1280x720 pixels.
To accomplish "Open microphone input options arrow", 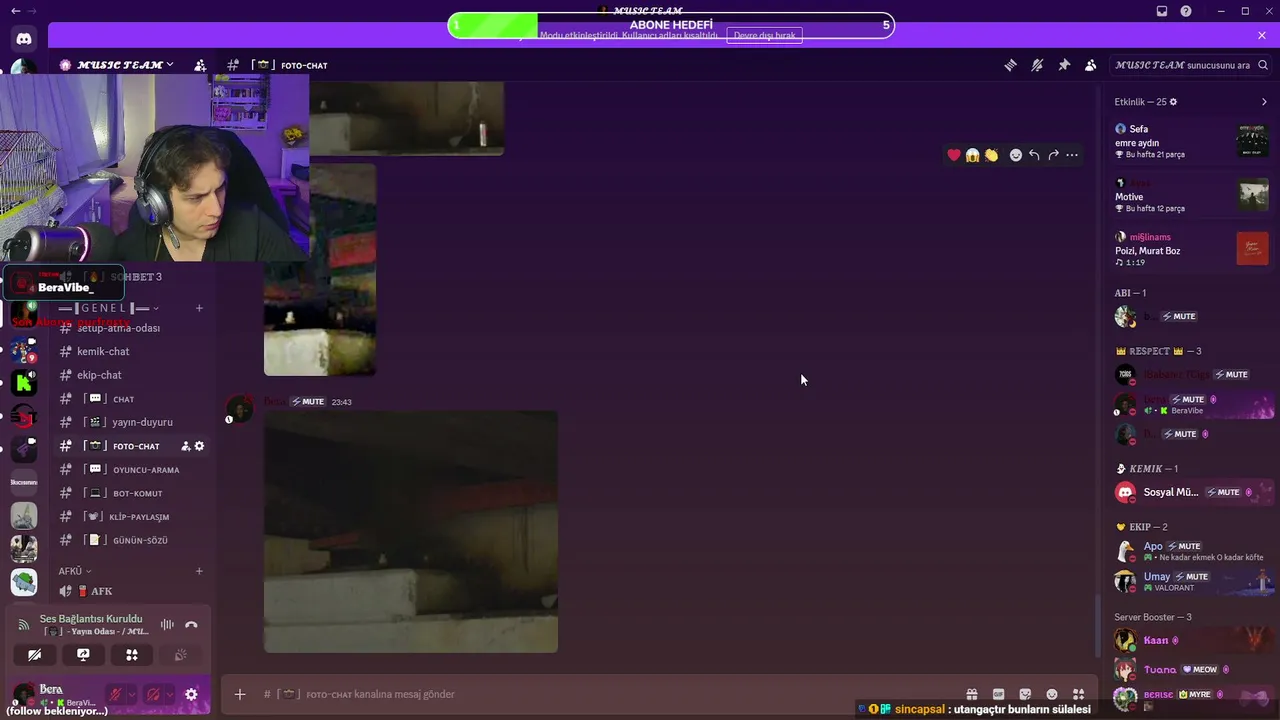I will (131, 694).
